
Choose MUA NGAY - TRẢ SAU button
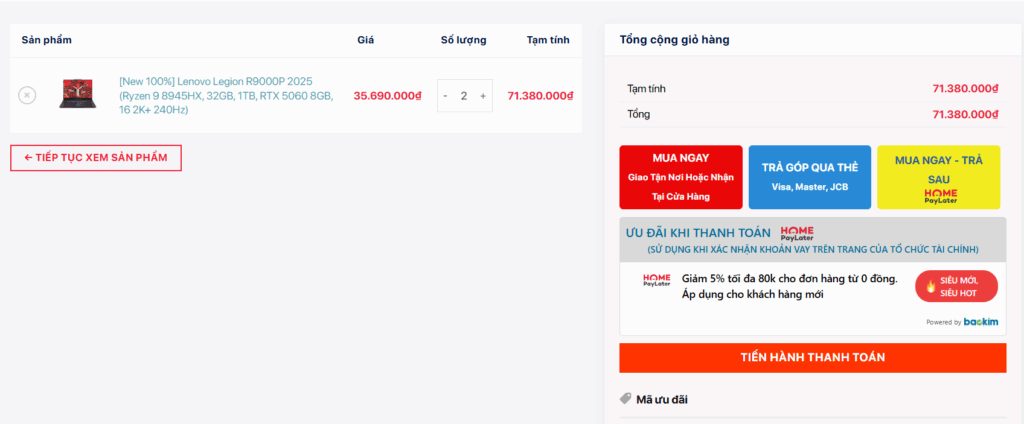(x=938, y=177)
